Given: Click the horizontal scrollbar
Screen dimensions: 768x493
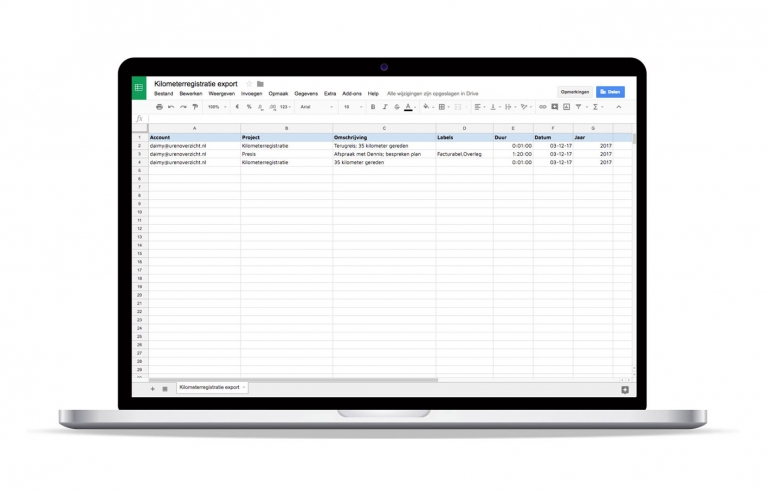Looking at the screenshot, I should click(x=293, y=379).
